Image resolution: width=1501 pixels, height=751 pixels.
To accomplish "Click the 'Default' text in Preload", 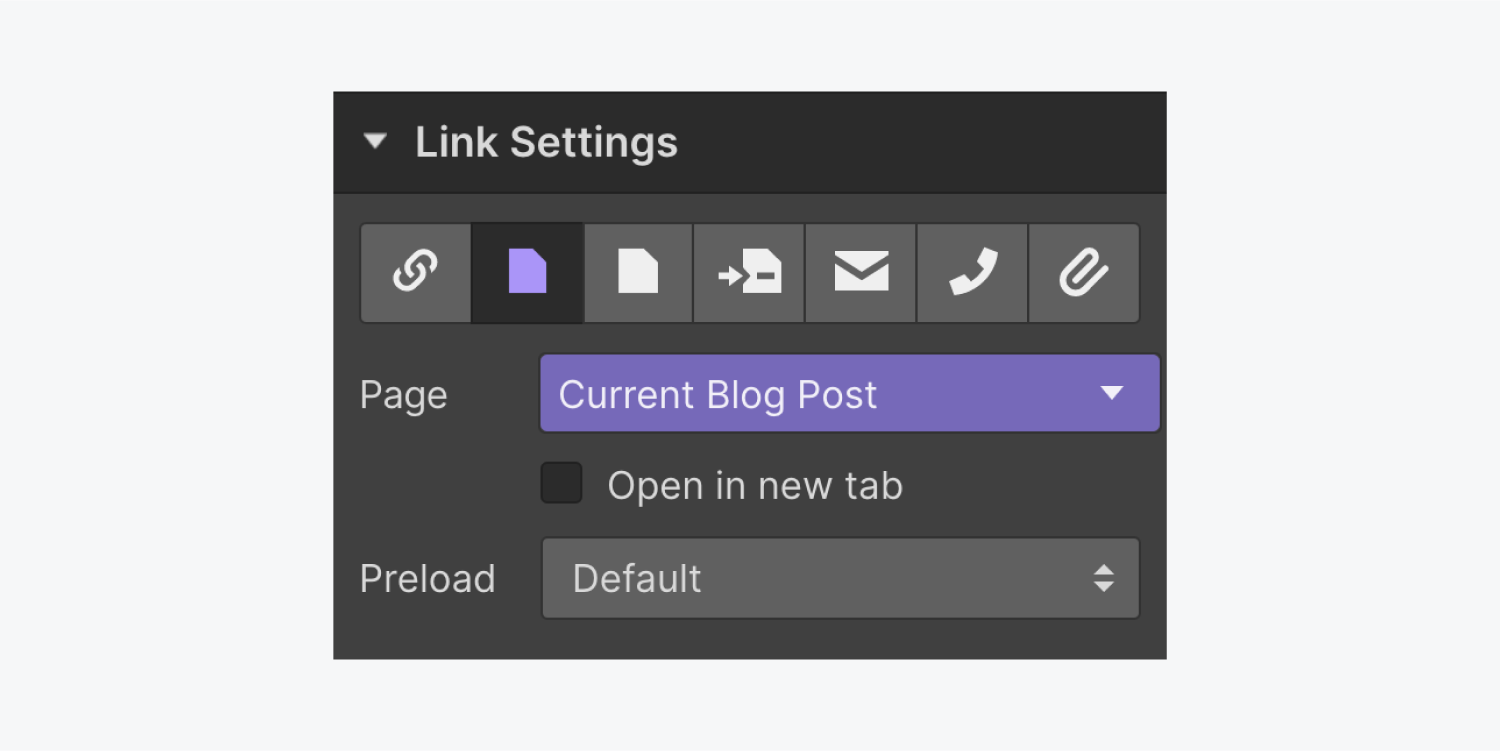I will click(x=637, y=579).
